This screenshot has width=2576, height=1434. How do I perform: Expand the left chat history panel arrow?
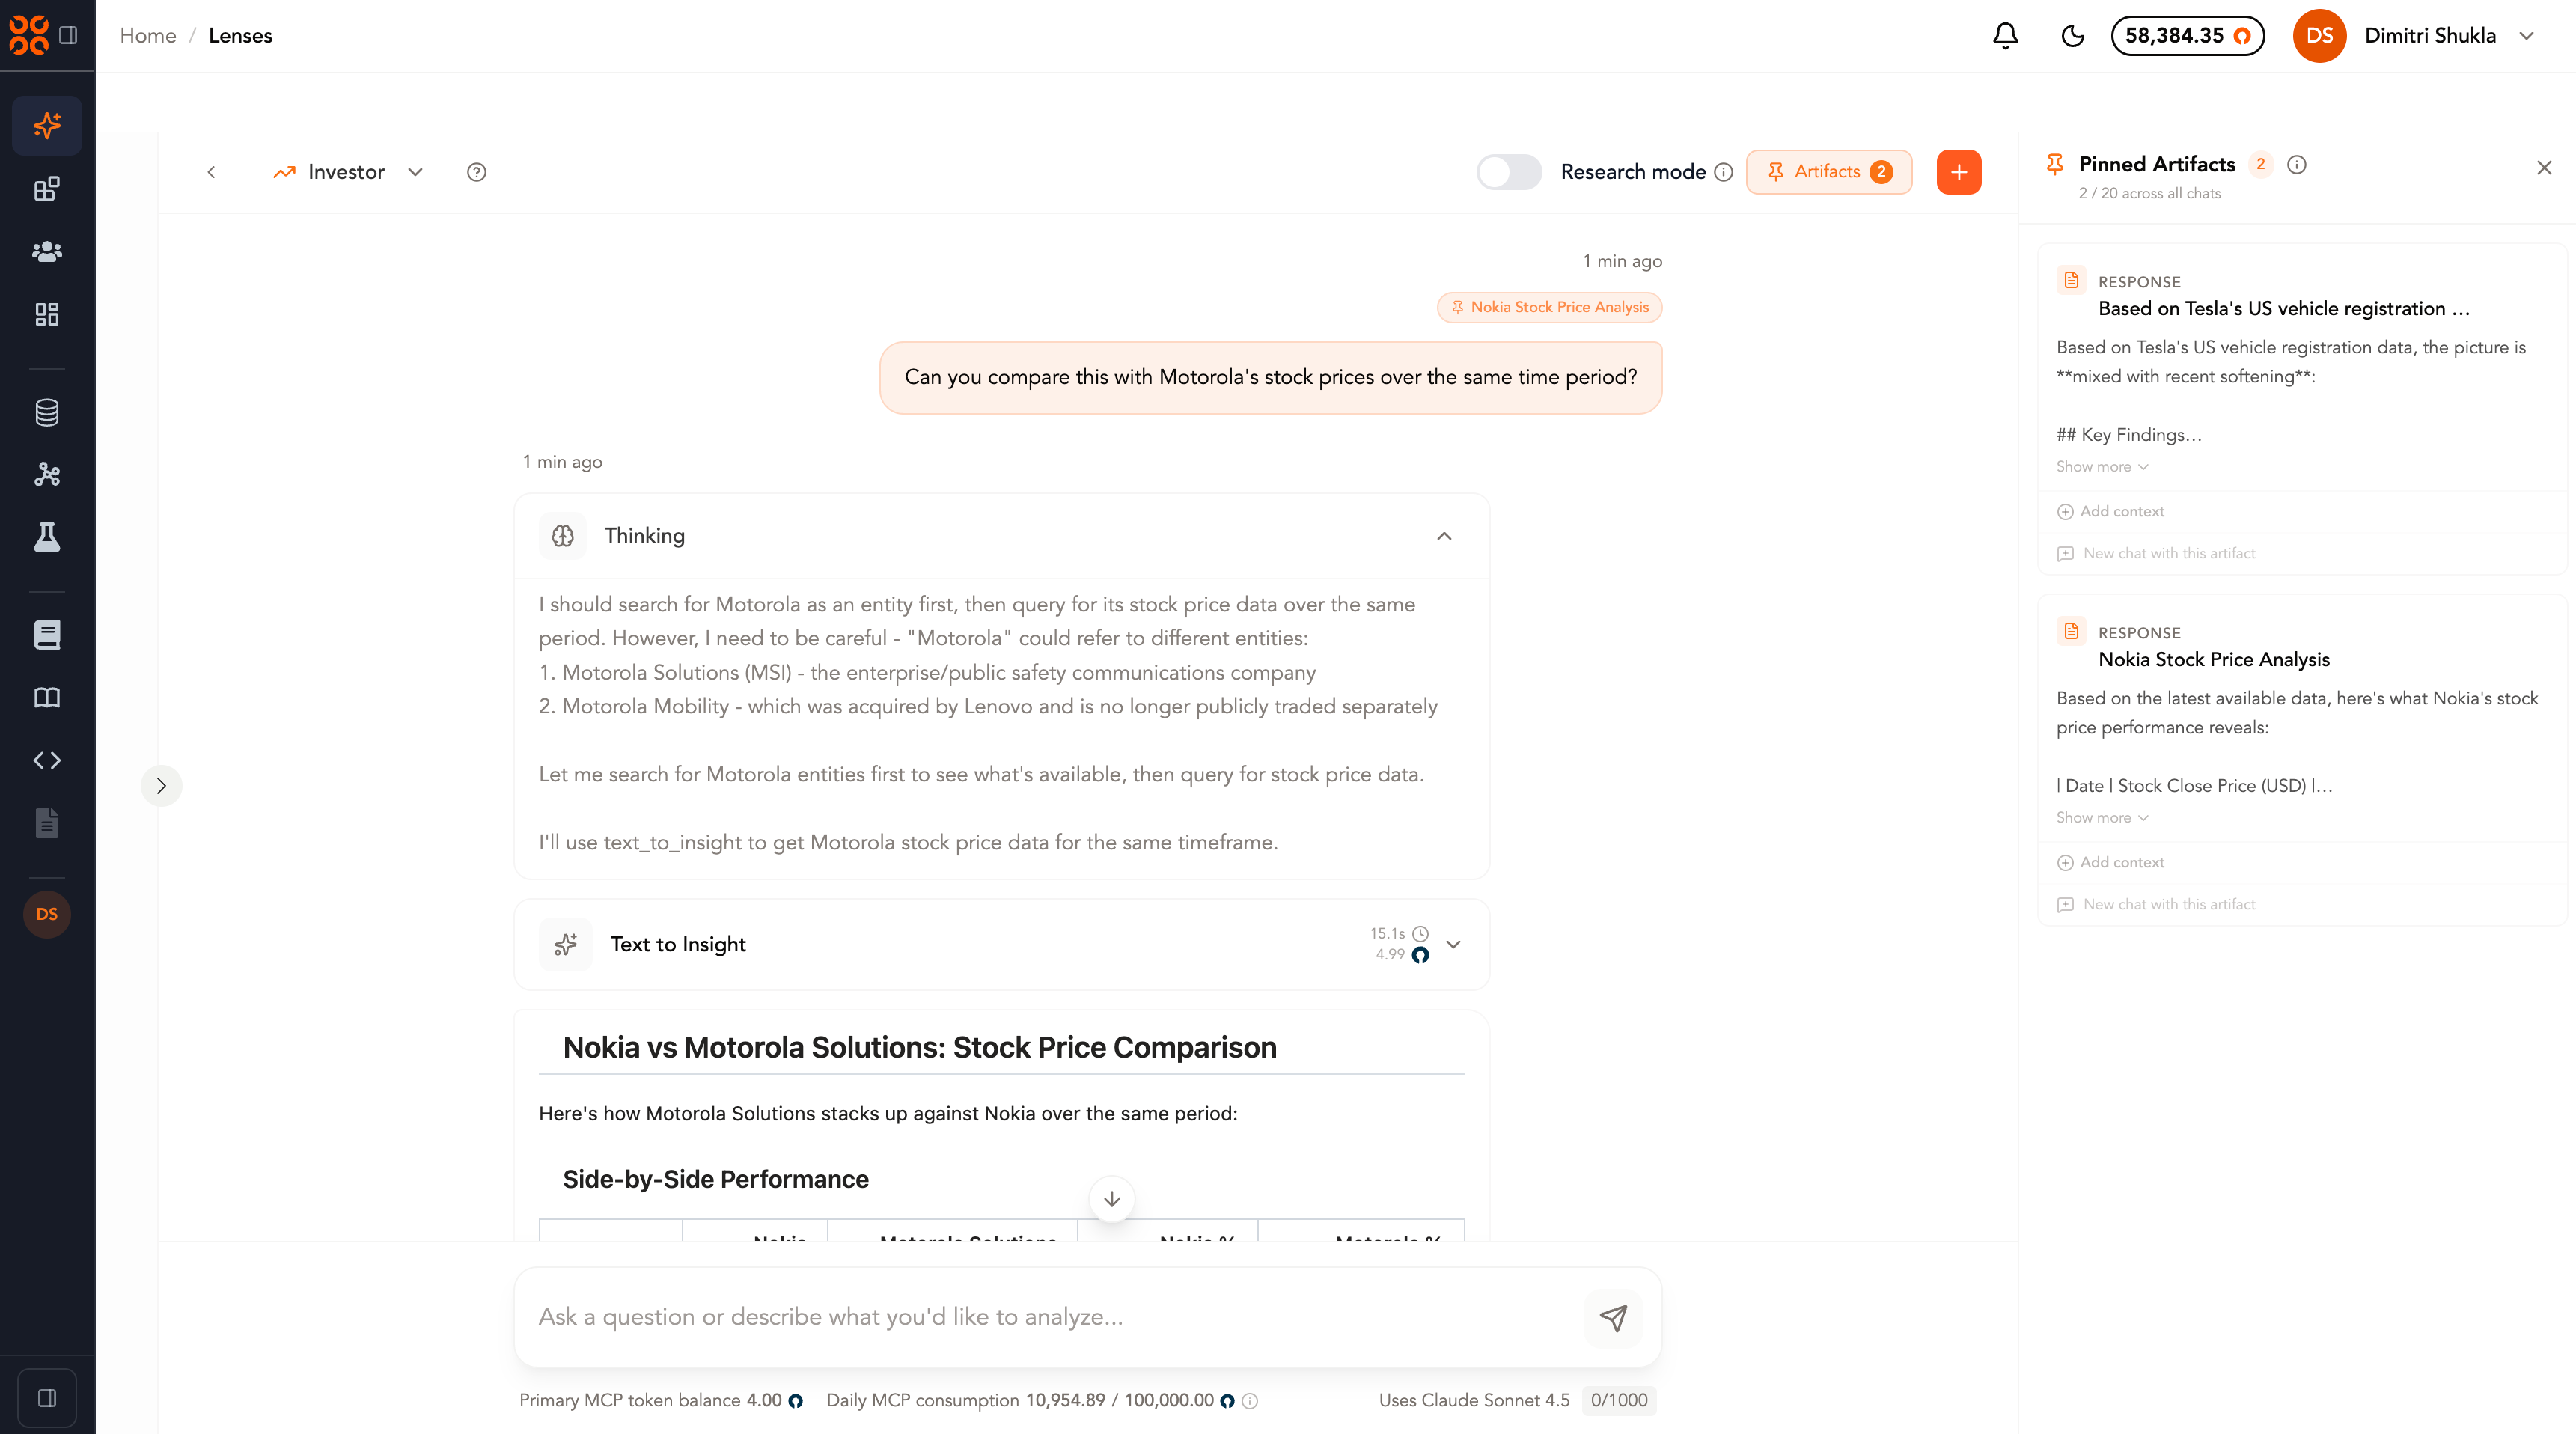(x=161, y=786)
